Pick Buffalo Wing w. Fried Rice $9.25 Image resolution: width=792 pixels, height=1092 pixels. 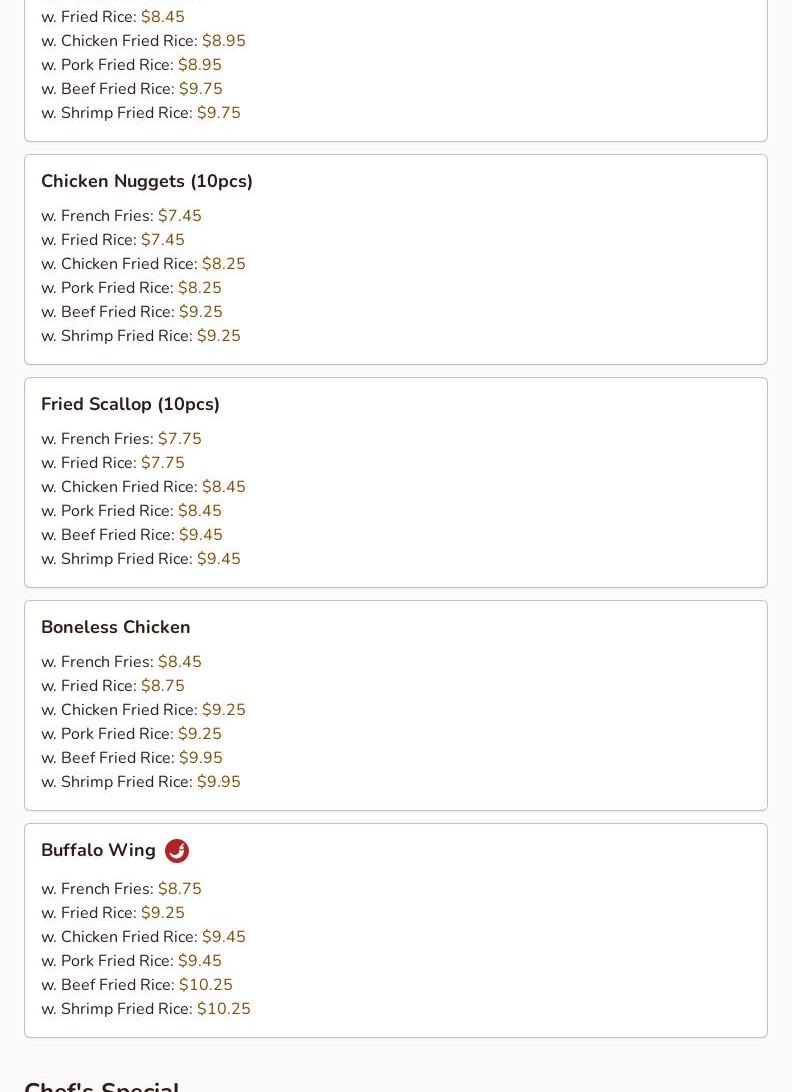(x=113, y=913)
